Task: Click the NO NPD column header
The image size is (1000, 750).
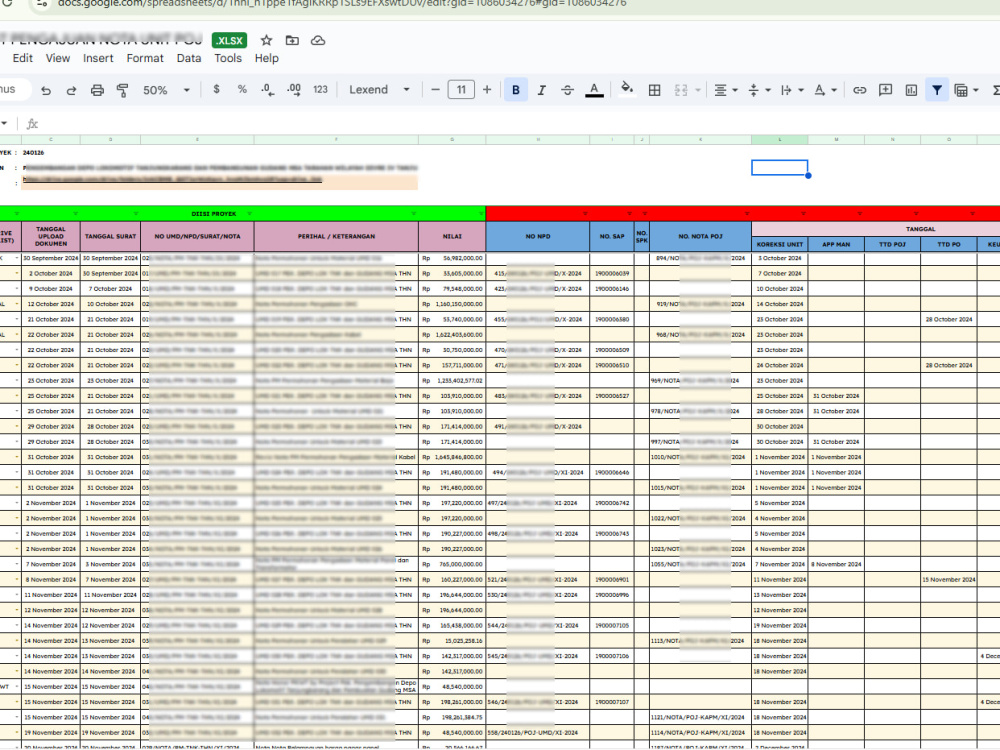Action: [538, 237]
